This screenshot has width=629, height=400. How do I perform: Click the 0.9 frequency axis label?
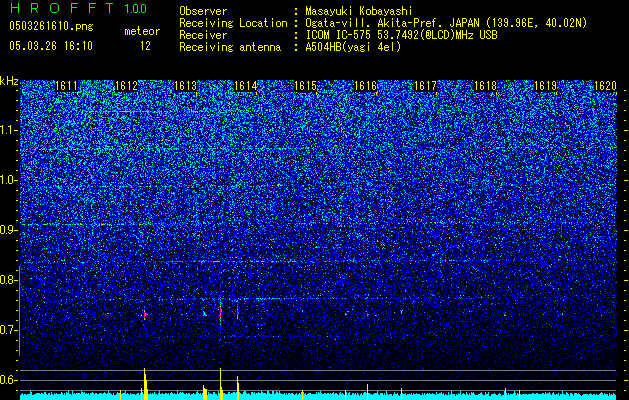[x=7, y=230]
